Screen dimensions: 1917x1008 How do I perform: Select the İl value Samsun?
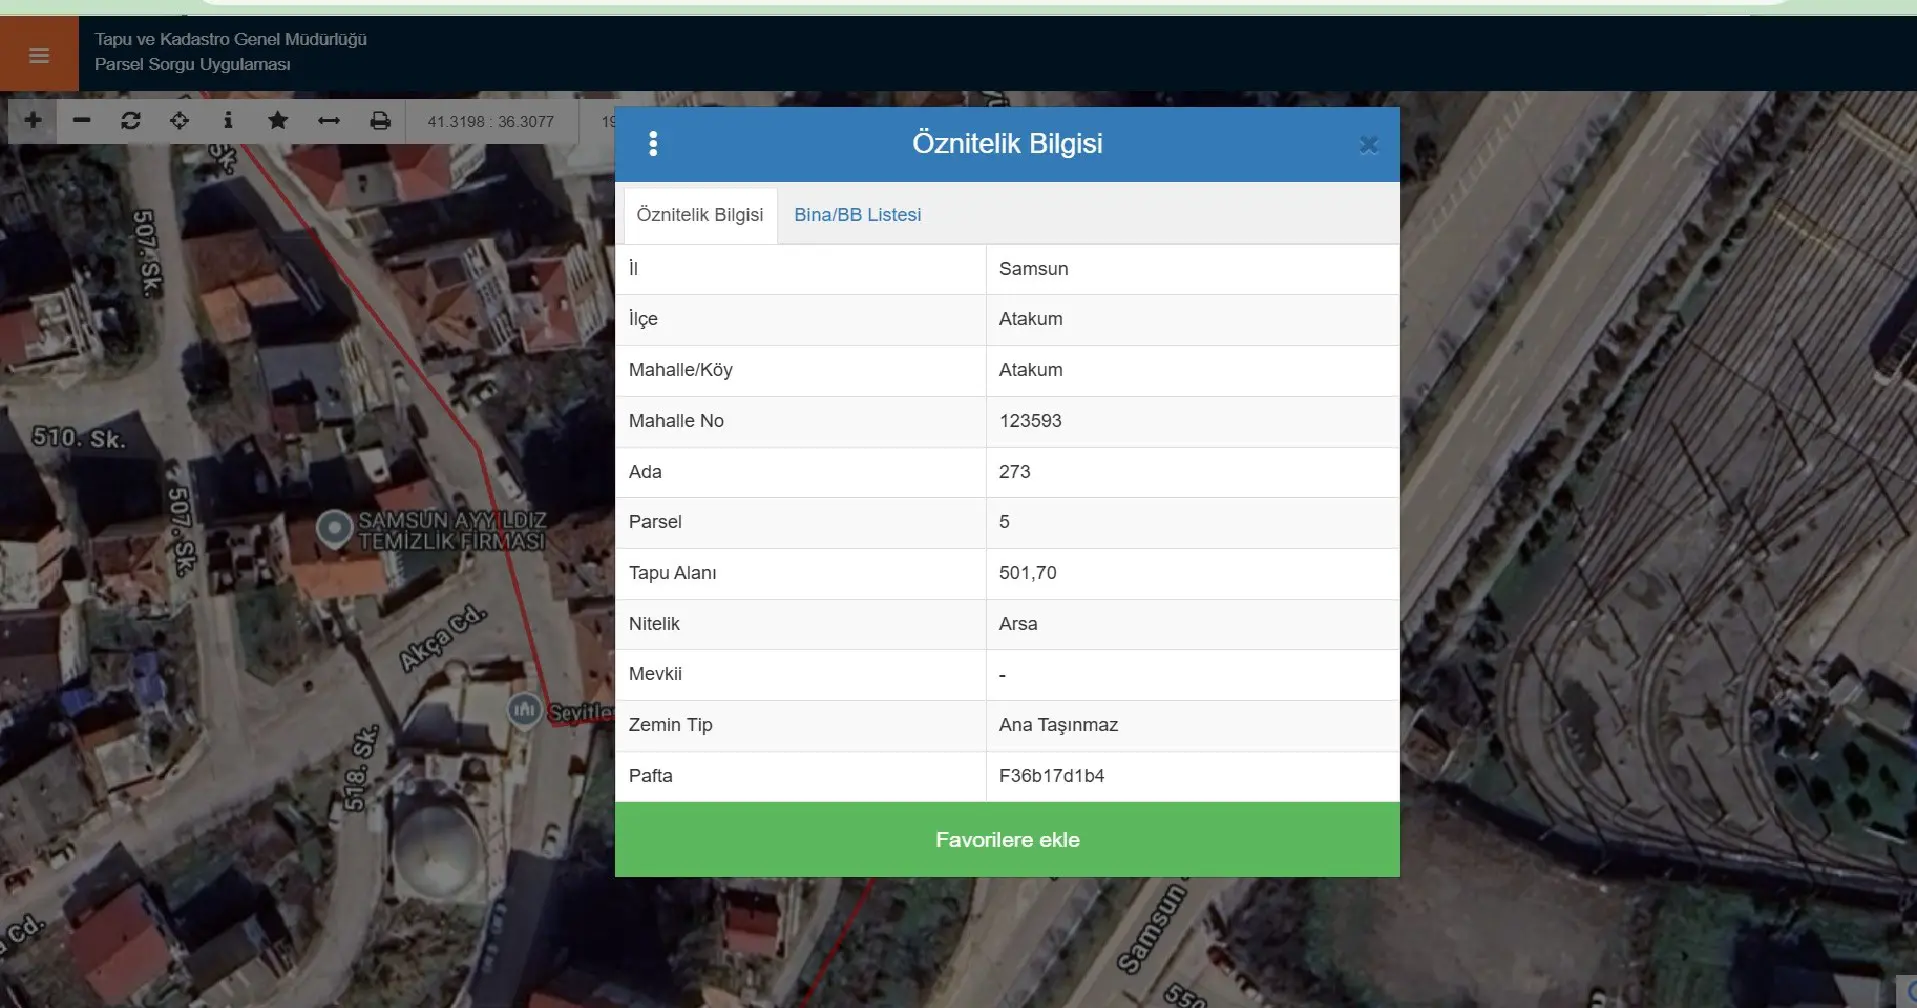point(1034,269)
